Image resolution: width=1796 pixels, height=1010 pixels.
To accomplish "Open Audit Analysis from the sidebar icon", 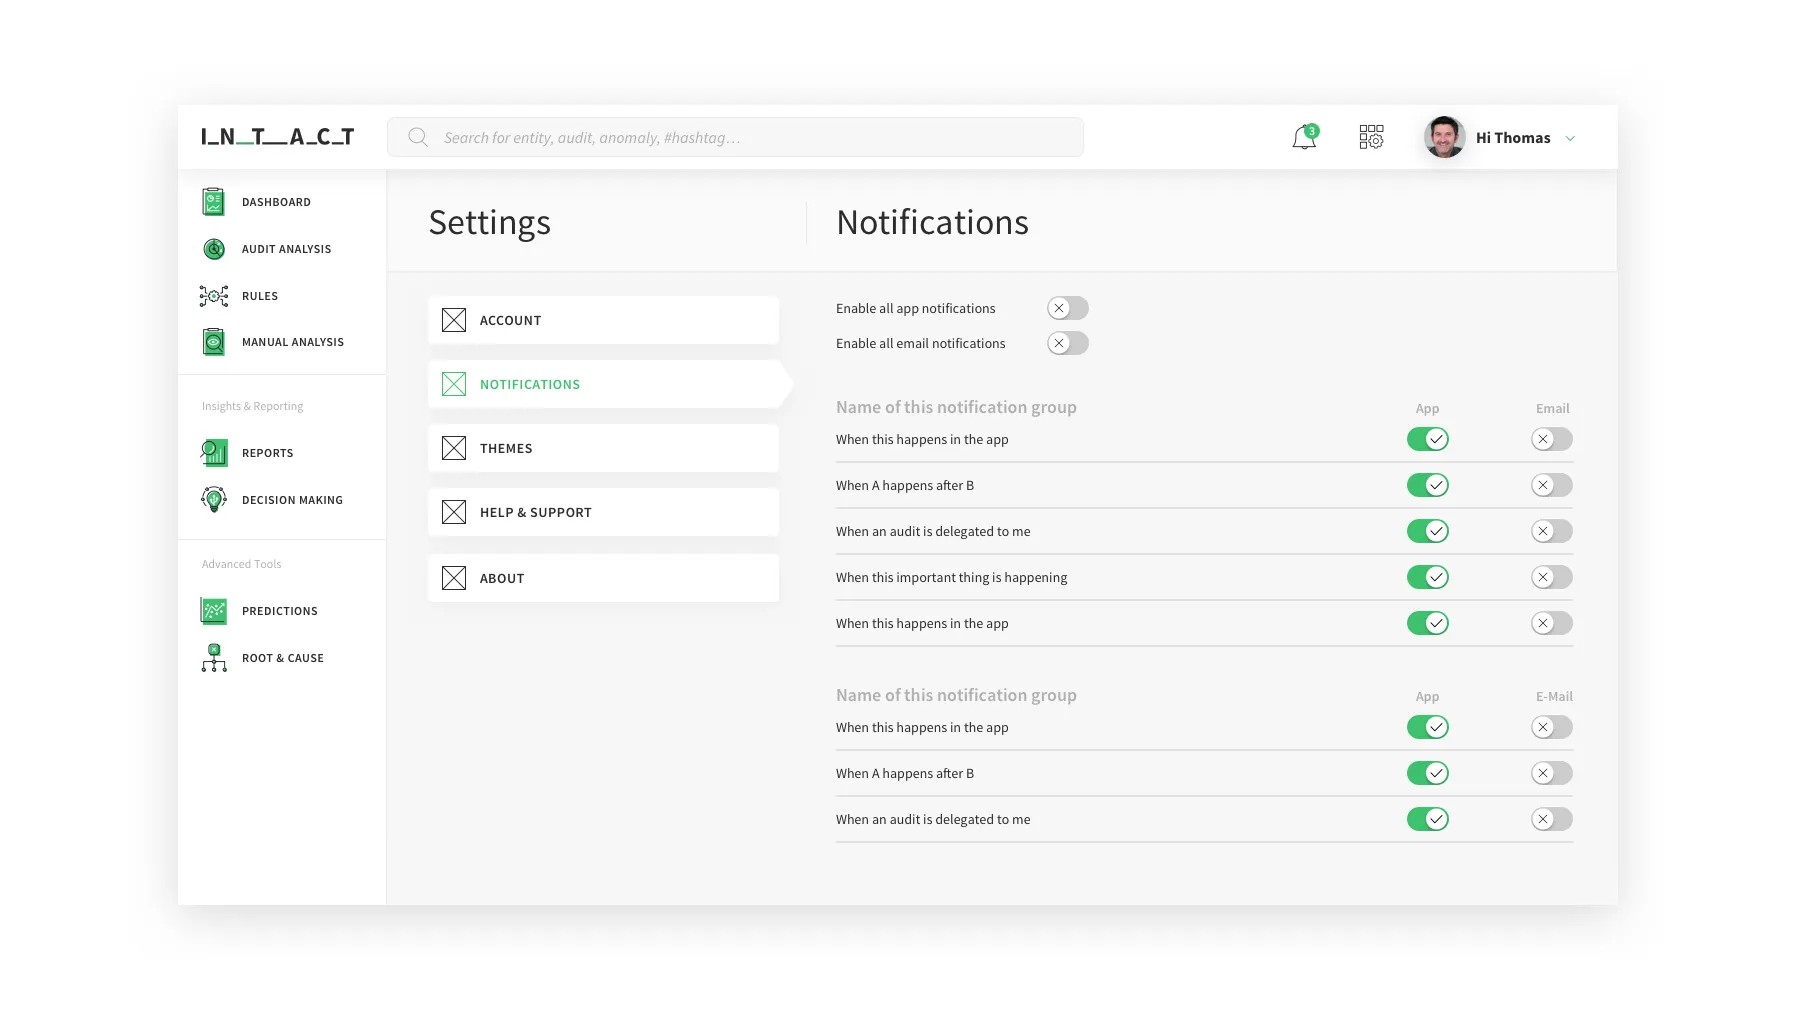I will (x=213, y=249).
